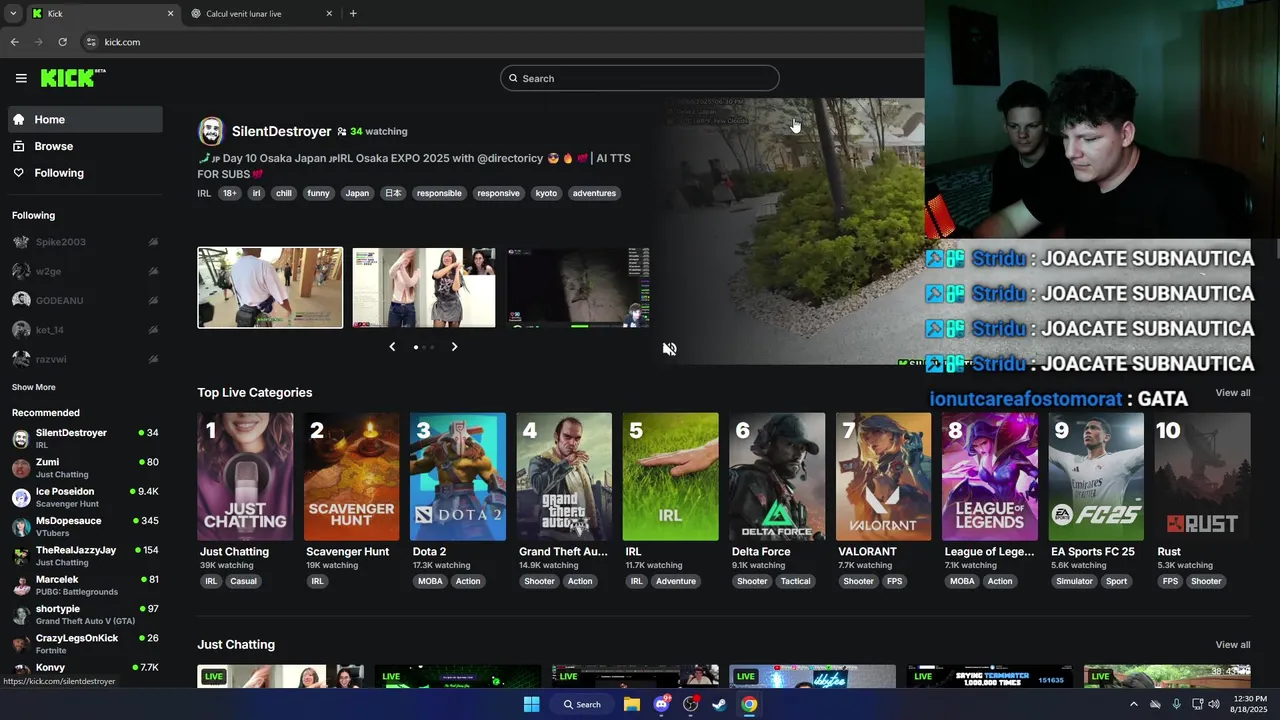Open IRL grass category card
The image size is (1280, 720).
tap(670, 477)
